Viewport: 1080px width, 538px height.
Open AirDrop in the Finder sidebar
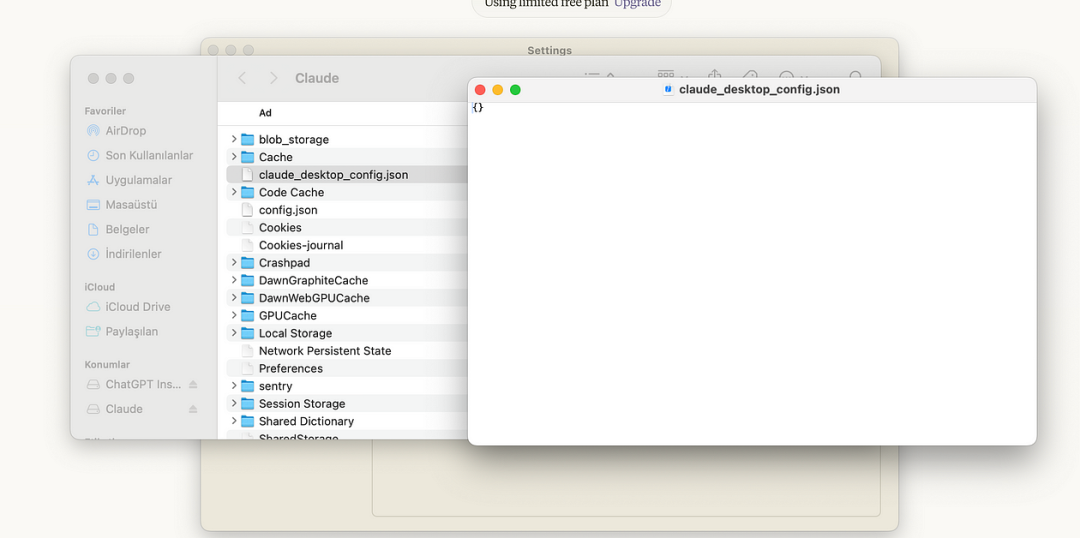[116, 131]
